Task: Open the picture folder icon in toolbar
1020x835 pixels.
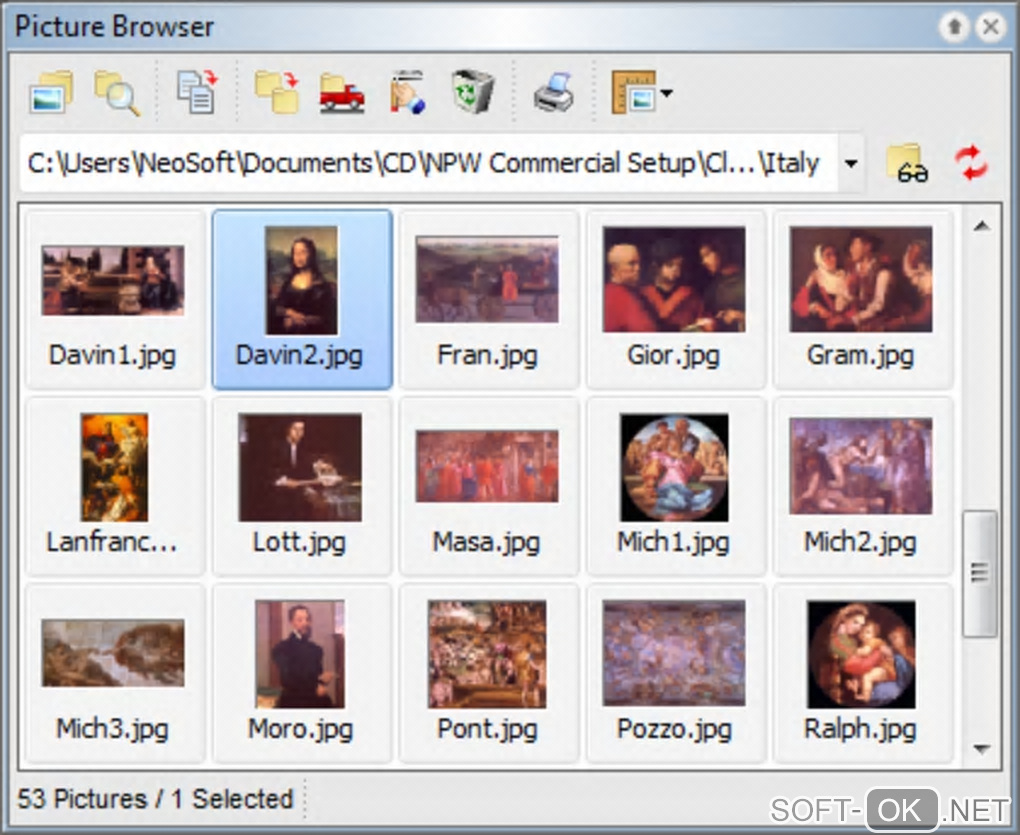Action: point(51,92)
